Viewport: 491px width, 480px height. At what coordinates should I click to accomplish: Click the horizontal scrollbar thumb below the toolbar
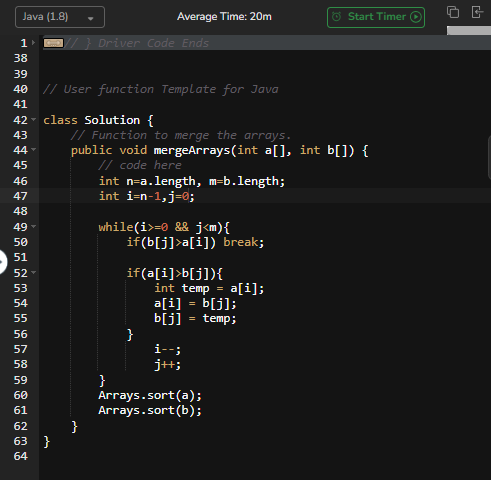click(469, 31)
